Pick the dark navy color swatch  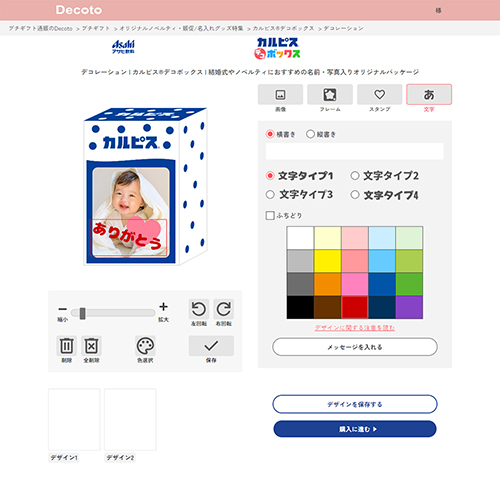(x=382, y=307)
